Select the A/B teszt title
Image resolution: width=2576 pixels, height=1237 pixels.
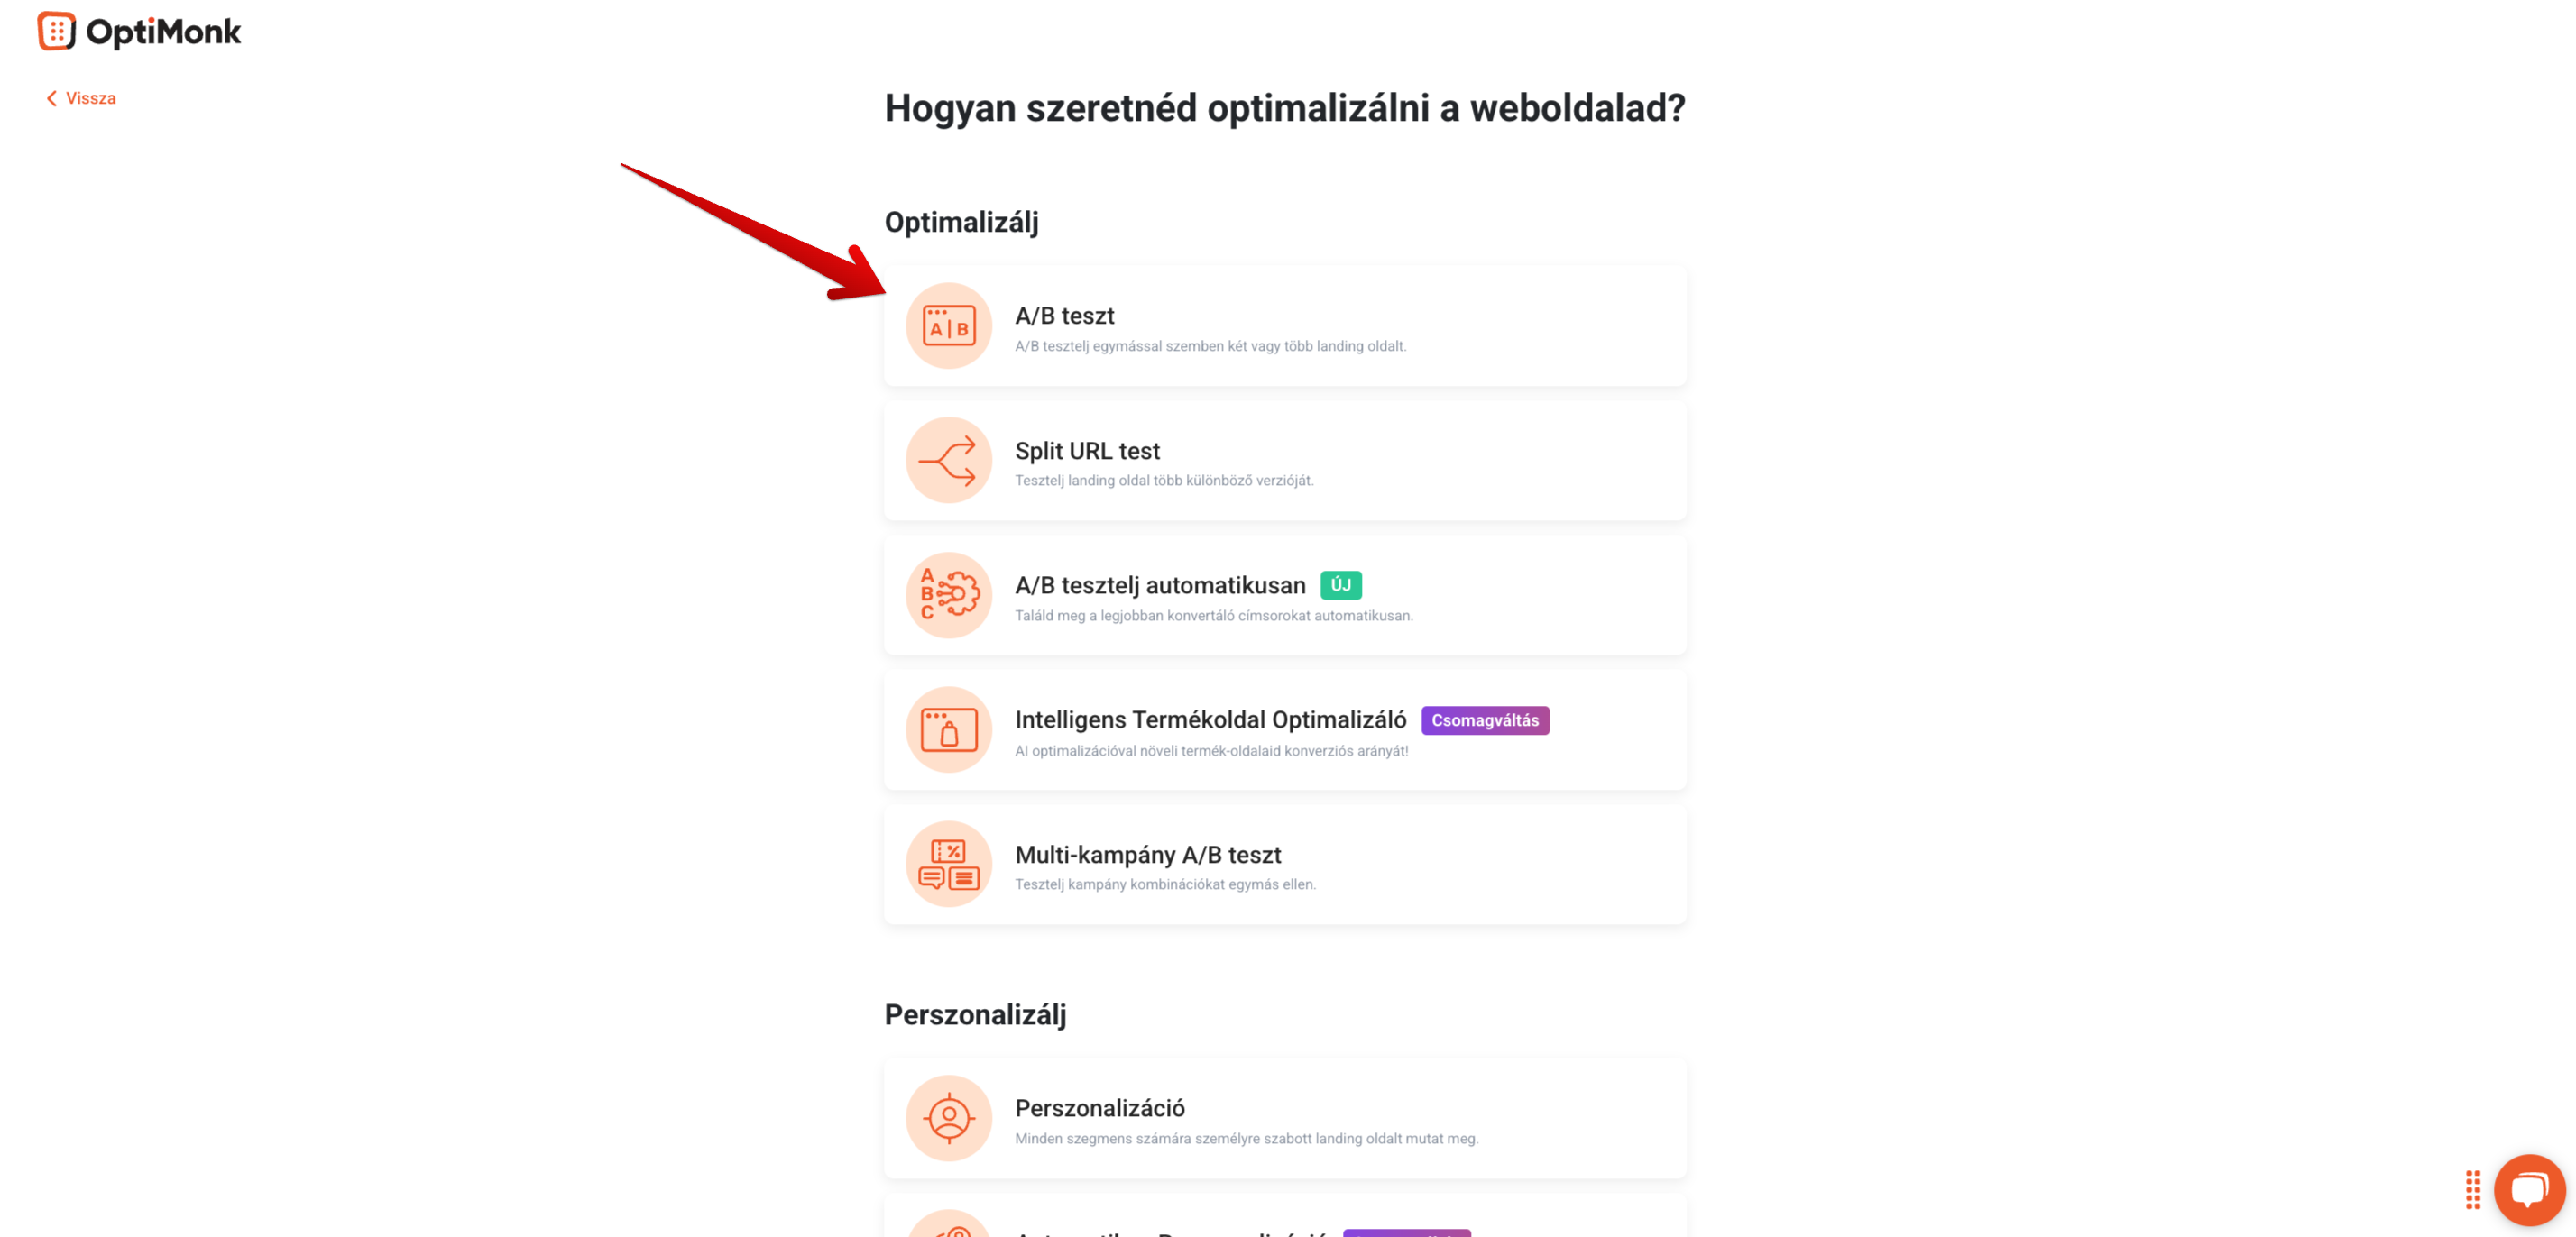tap(1064, 316)
